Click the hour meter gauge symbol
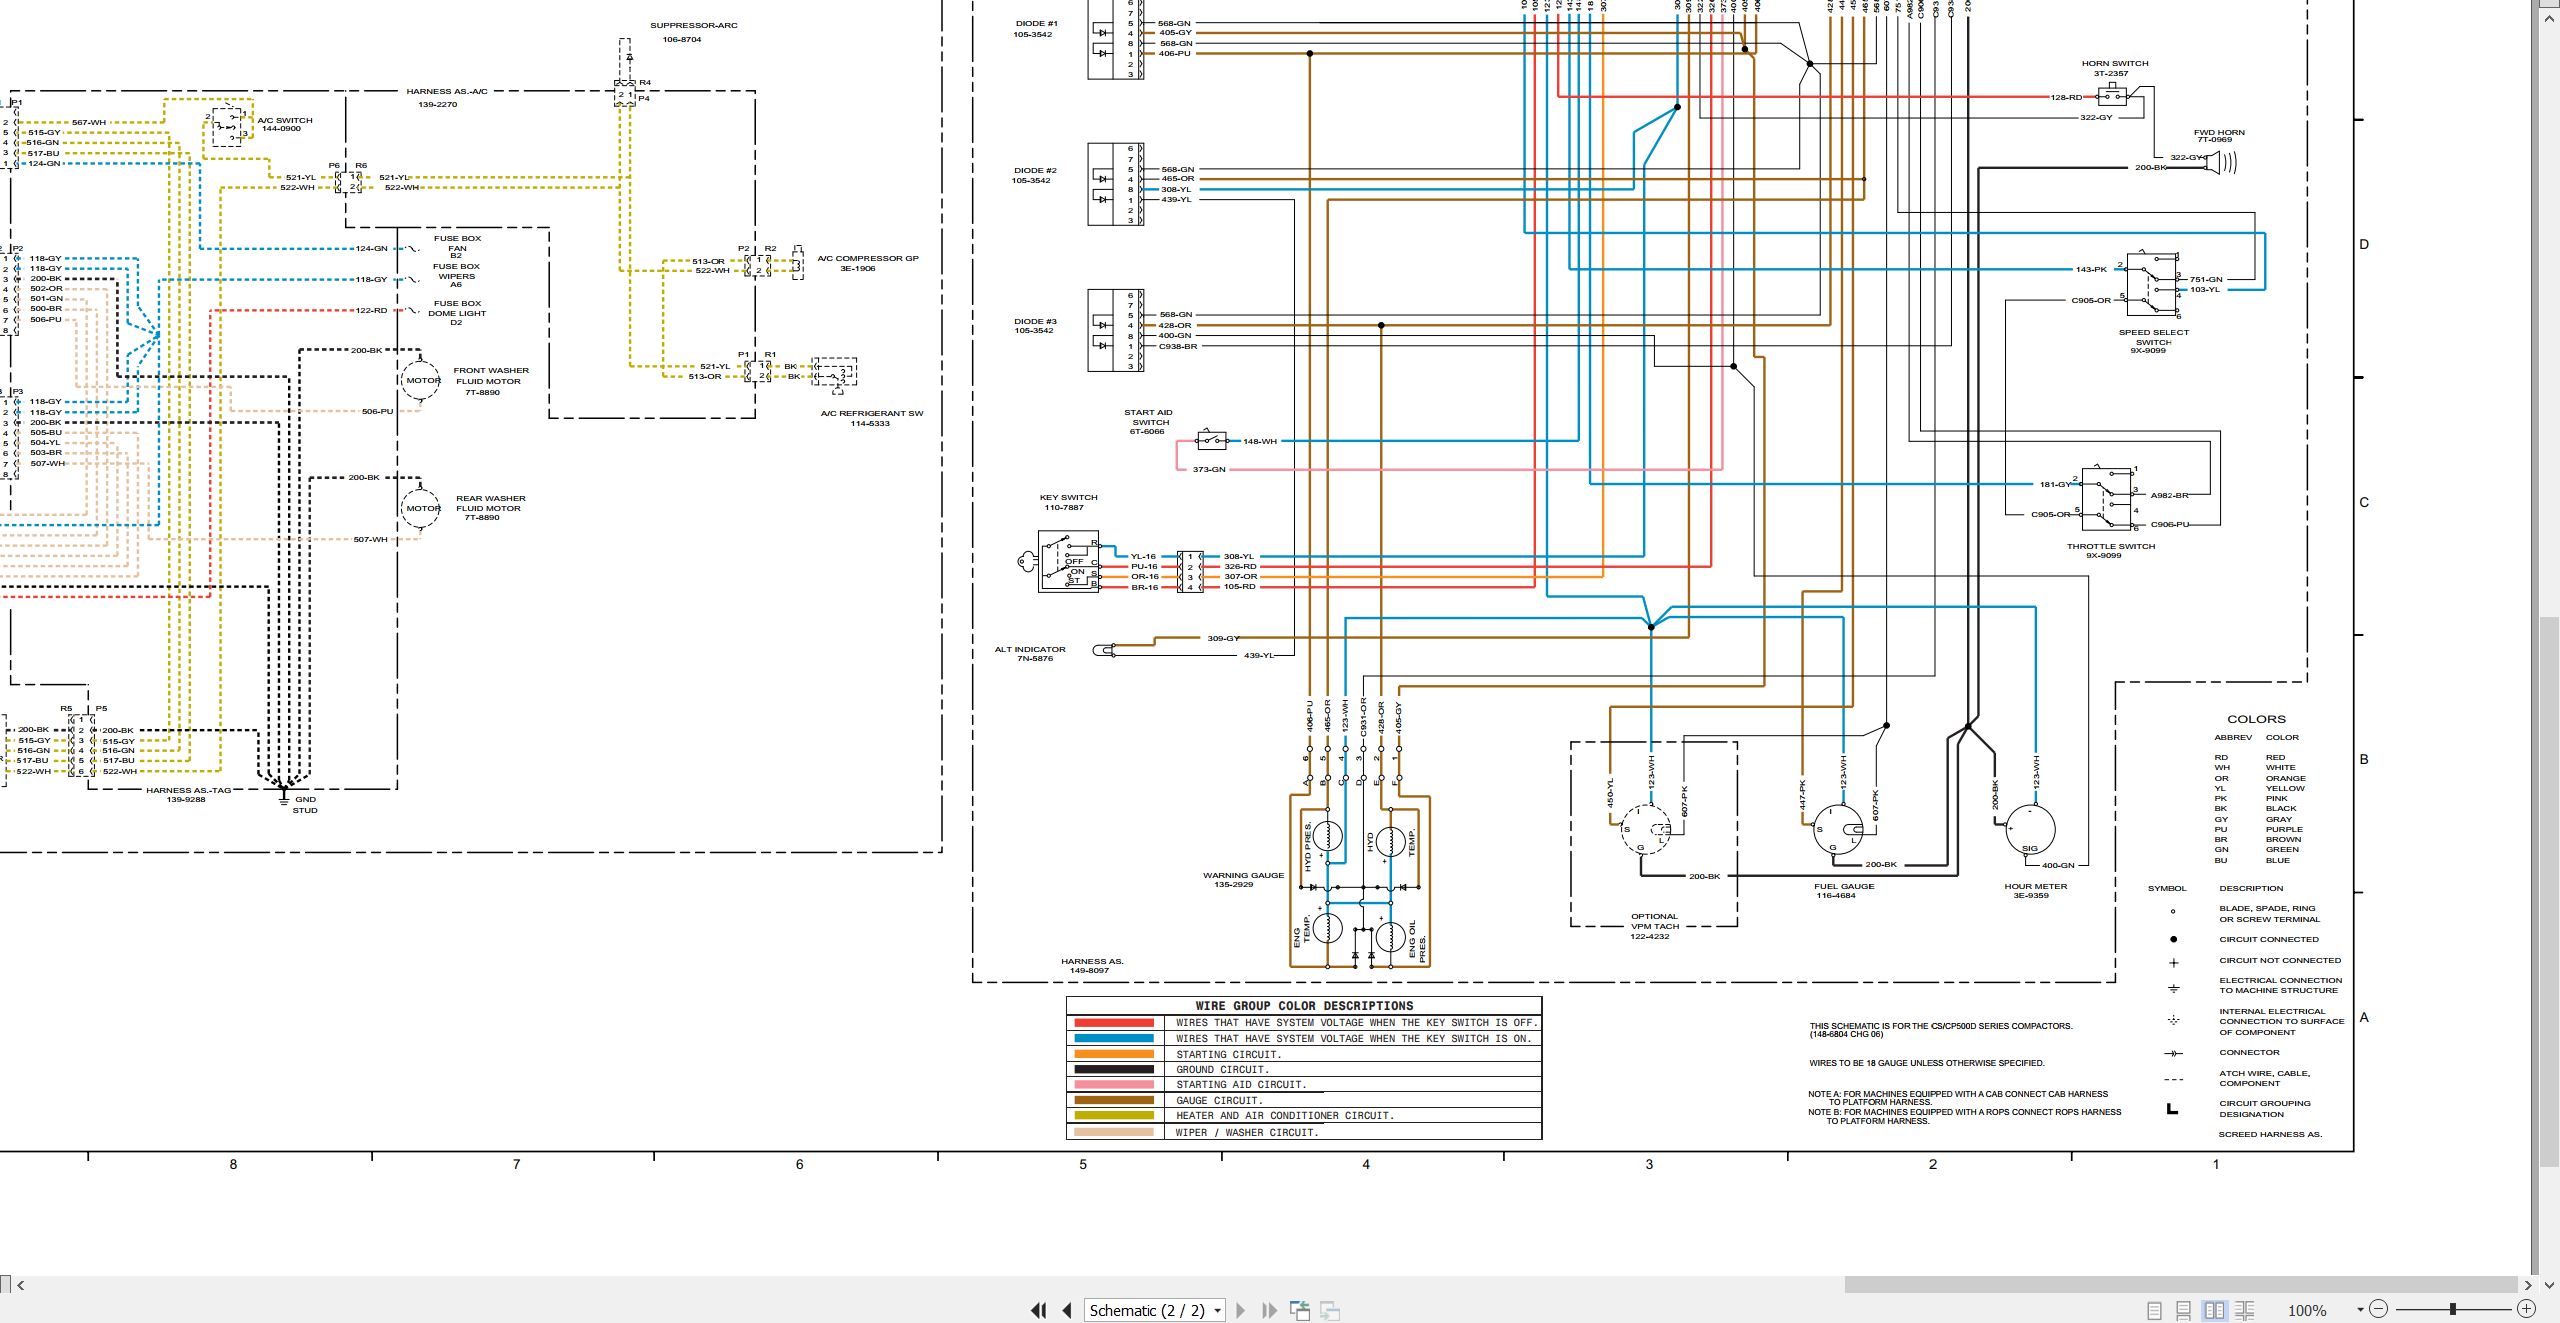This screenshot has height=1323, width=2560. pyautogui.click(x=2031, y=830)
